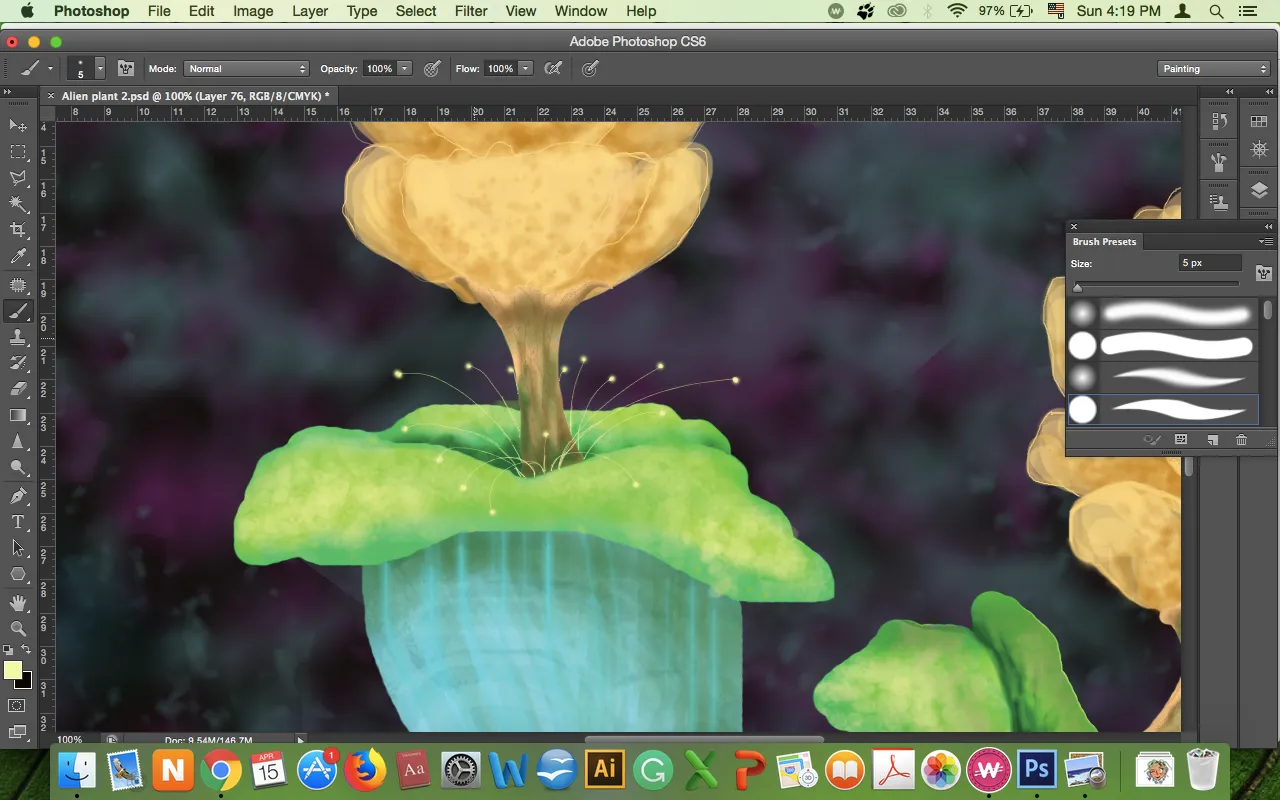The height and width of the screenshot is (800, 1280).
Task: Select the Dodge tool
Action: (x=18, y=467)
